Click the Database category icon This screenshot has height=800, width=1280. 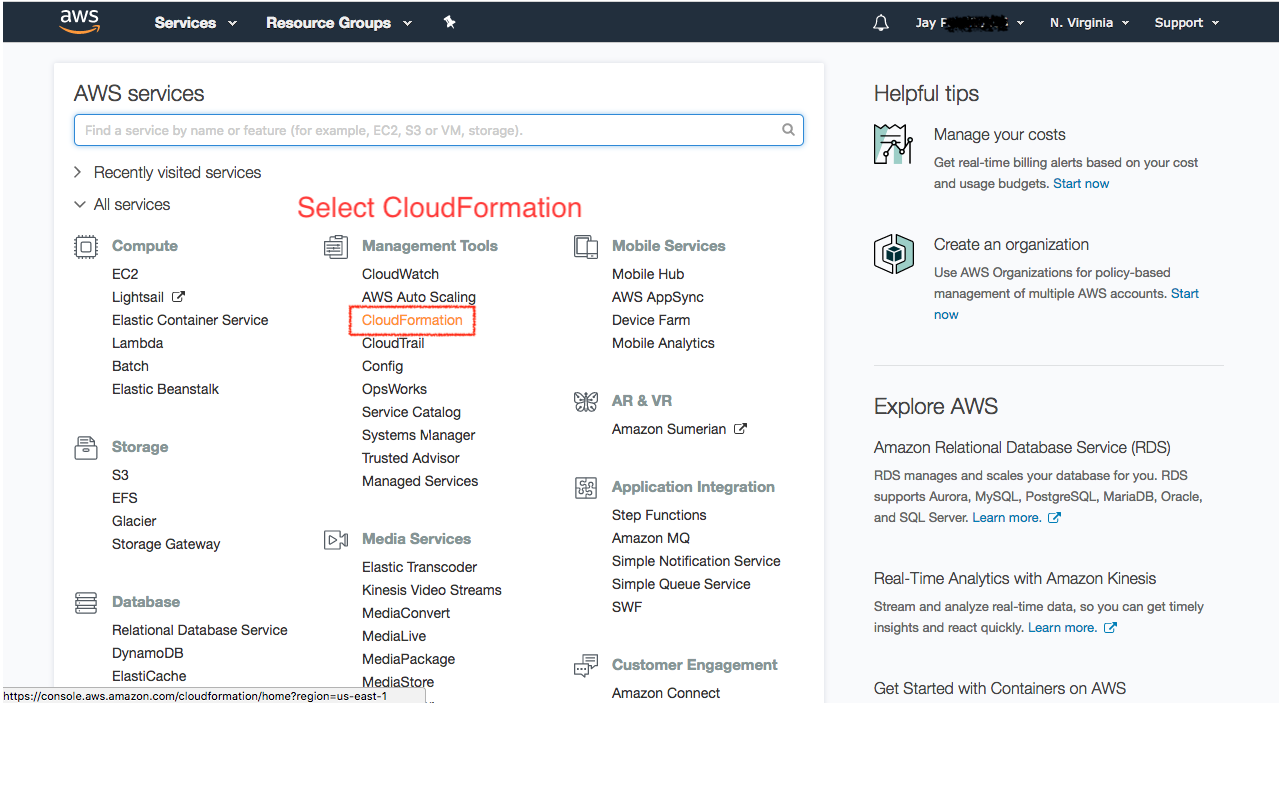86,602
